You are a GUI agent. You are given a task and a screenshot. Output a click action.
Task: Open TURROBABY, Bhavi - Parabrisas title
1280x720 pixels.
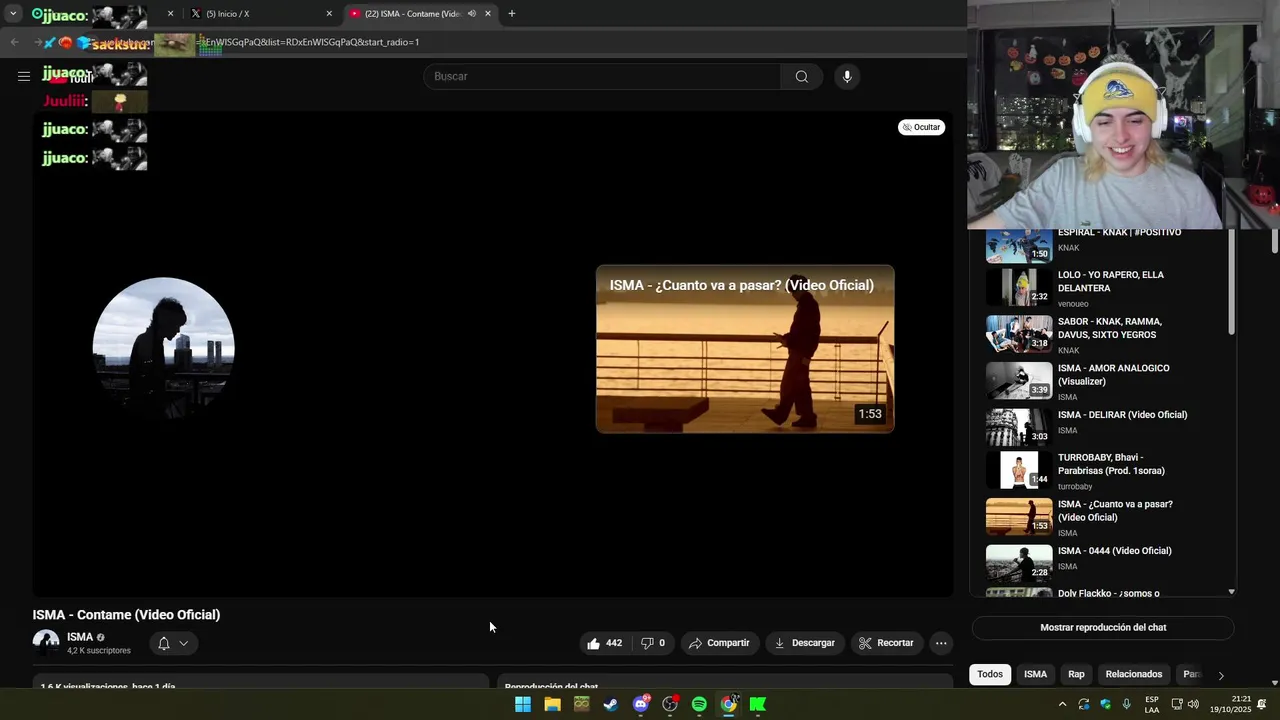[x=1111, y=464]
